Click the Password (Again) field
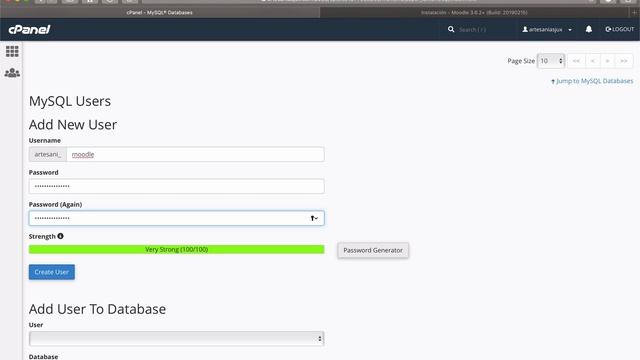The height and width of the screenshot is (360, 640). click(176, 218)
